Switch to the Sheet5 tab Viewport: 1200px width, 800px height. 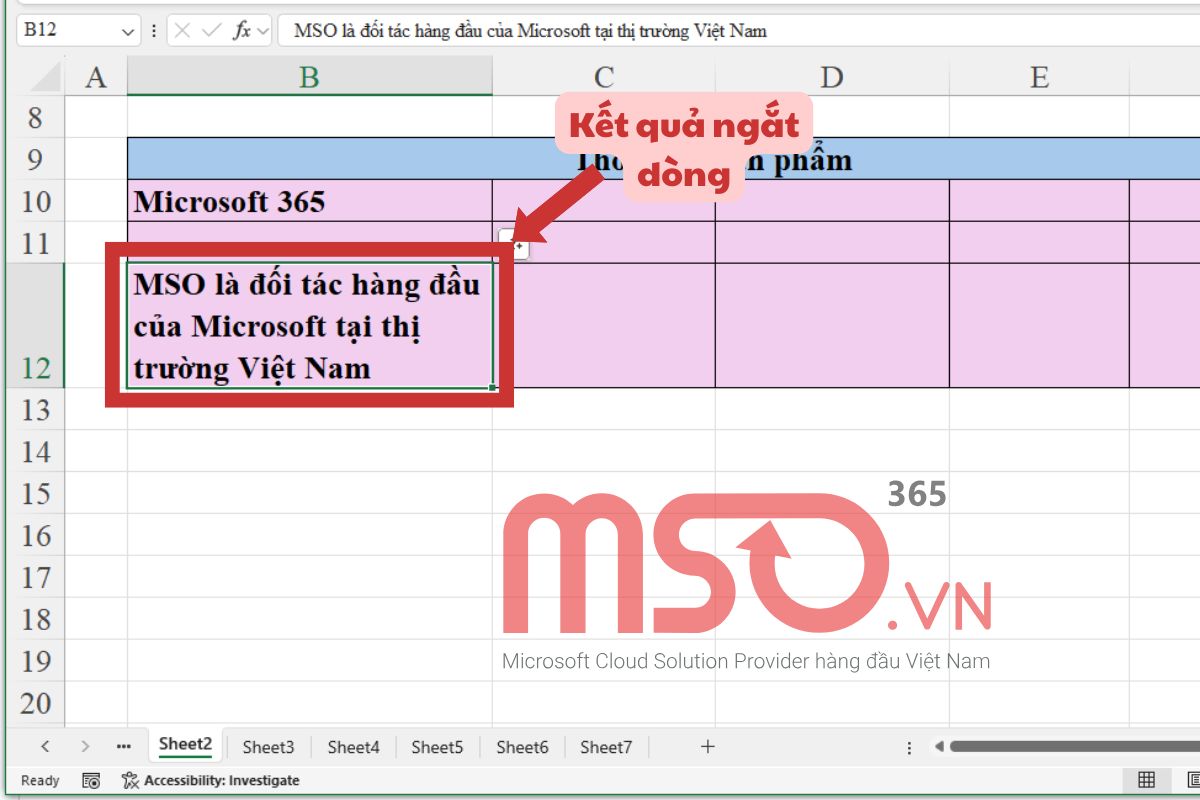[x=437, y=746]
